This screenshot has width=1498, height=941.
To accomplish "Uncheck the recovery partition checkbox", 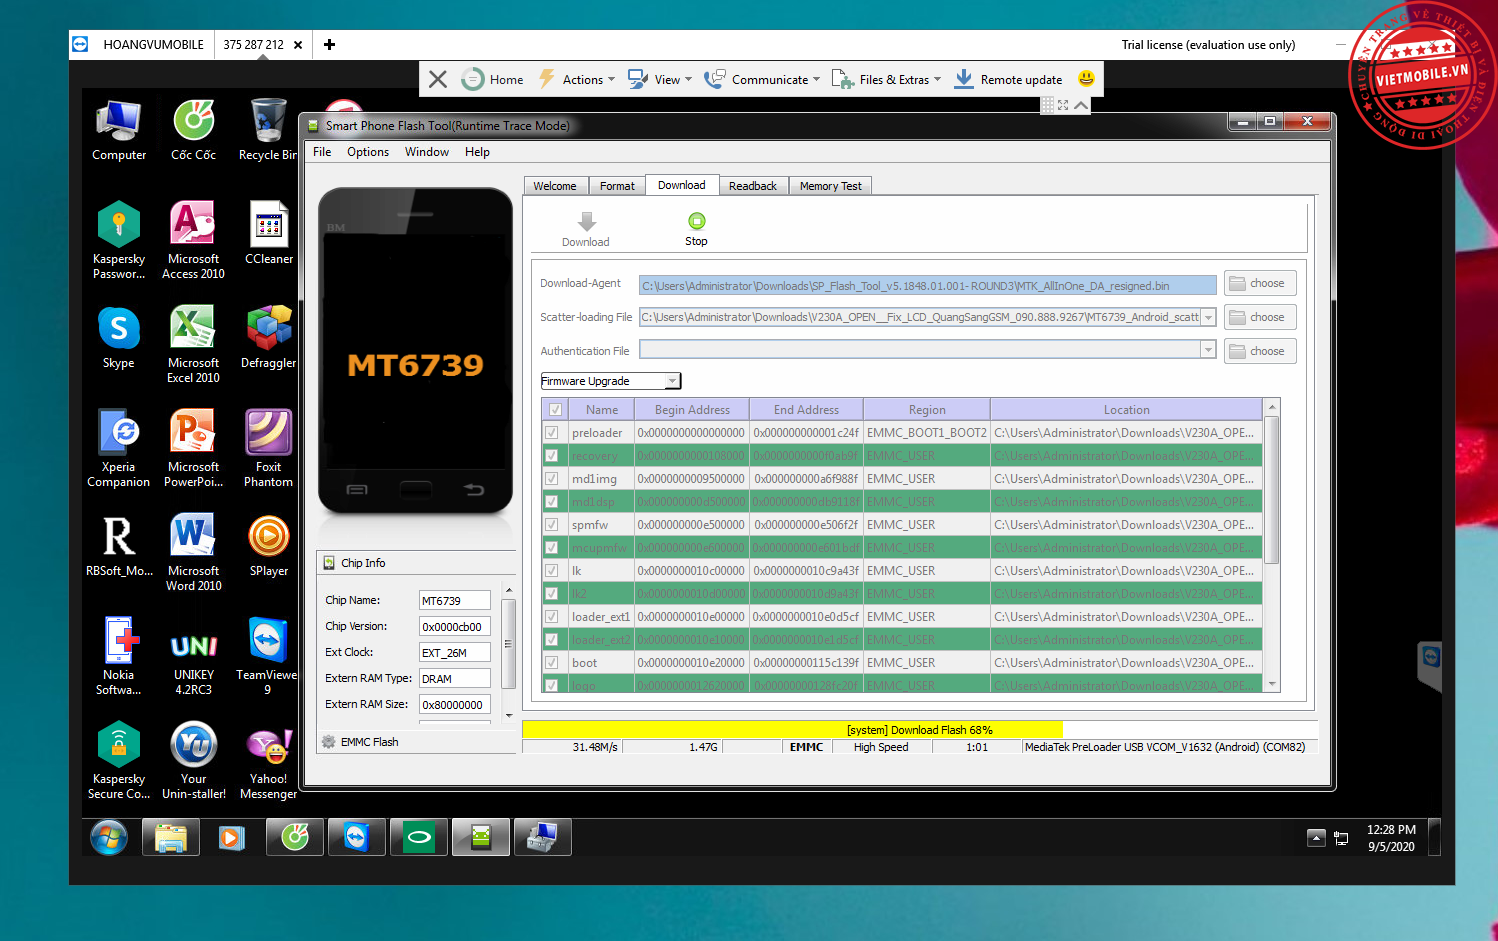I will click(x=551, y=456).
